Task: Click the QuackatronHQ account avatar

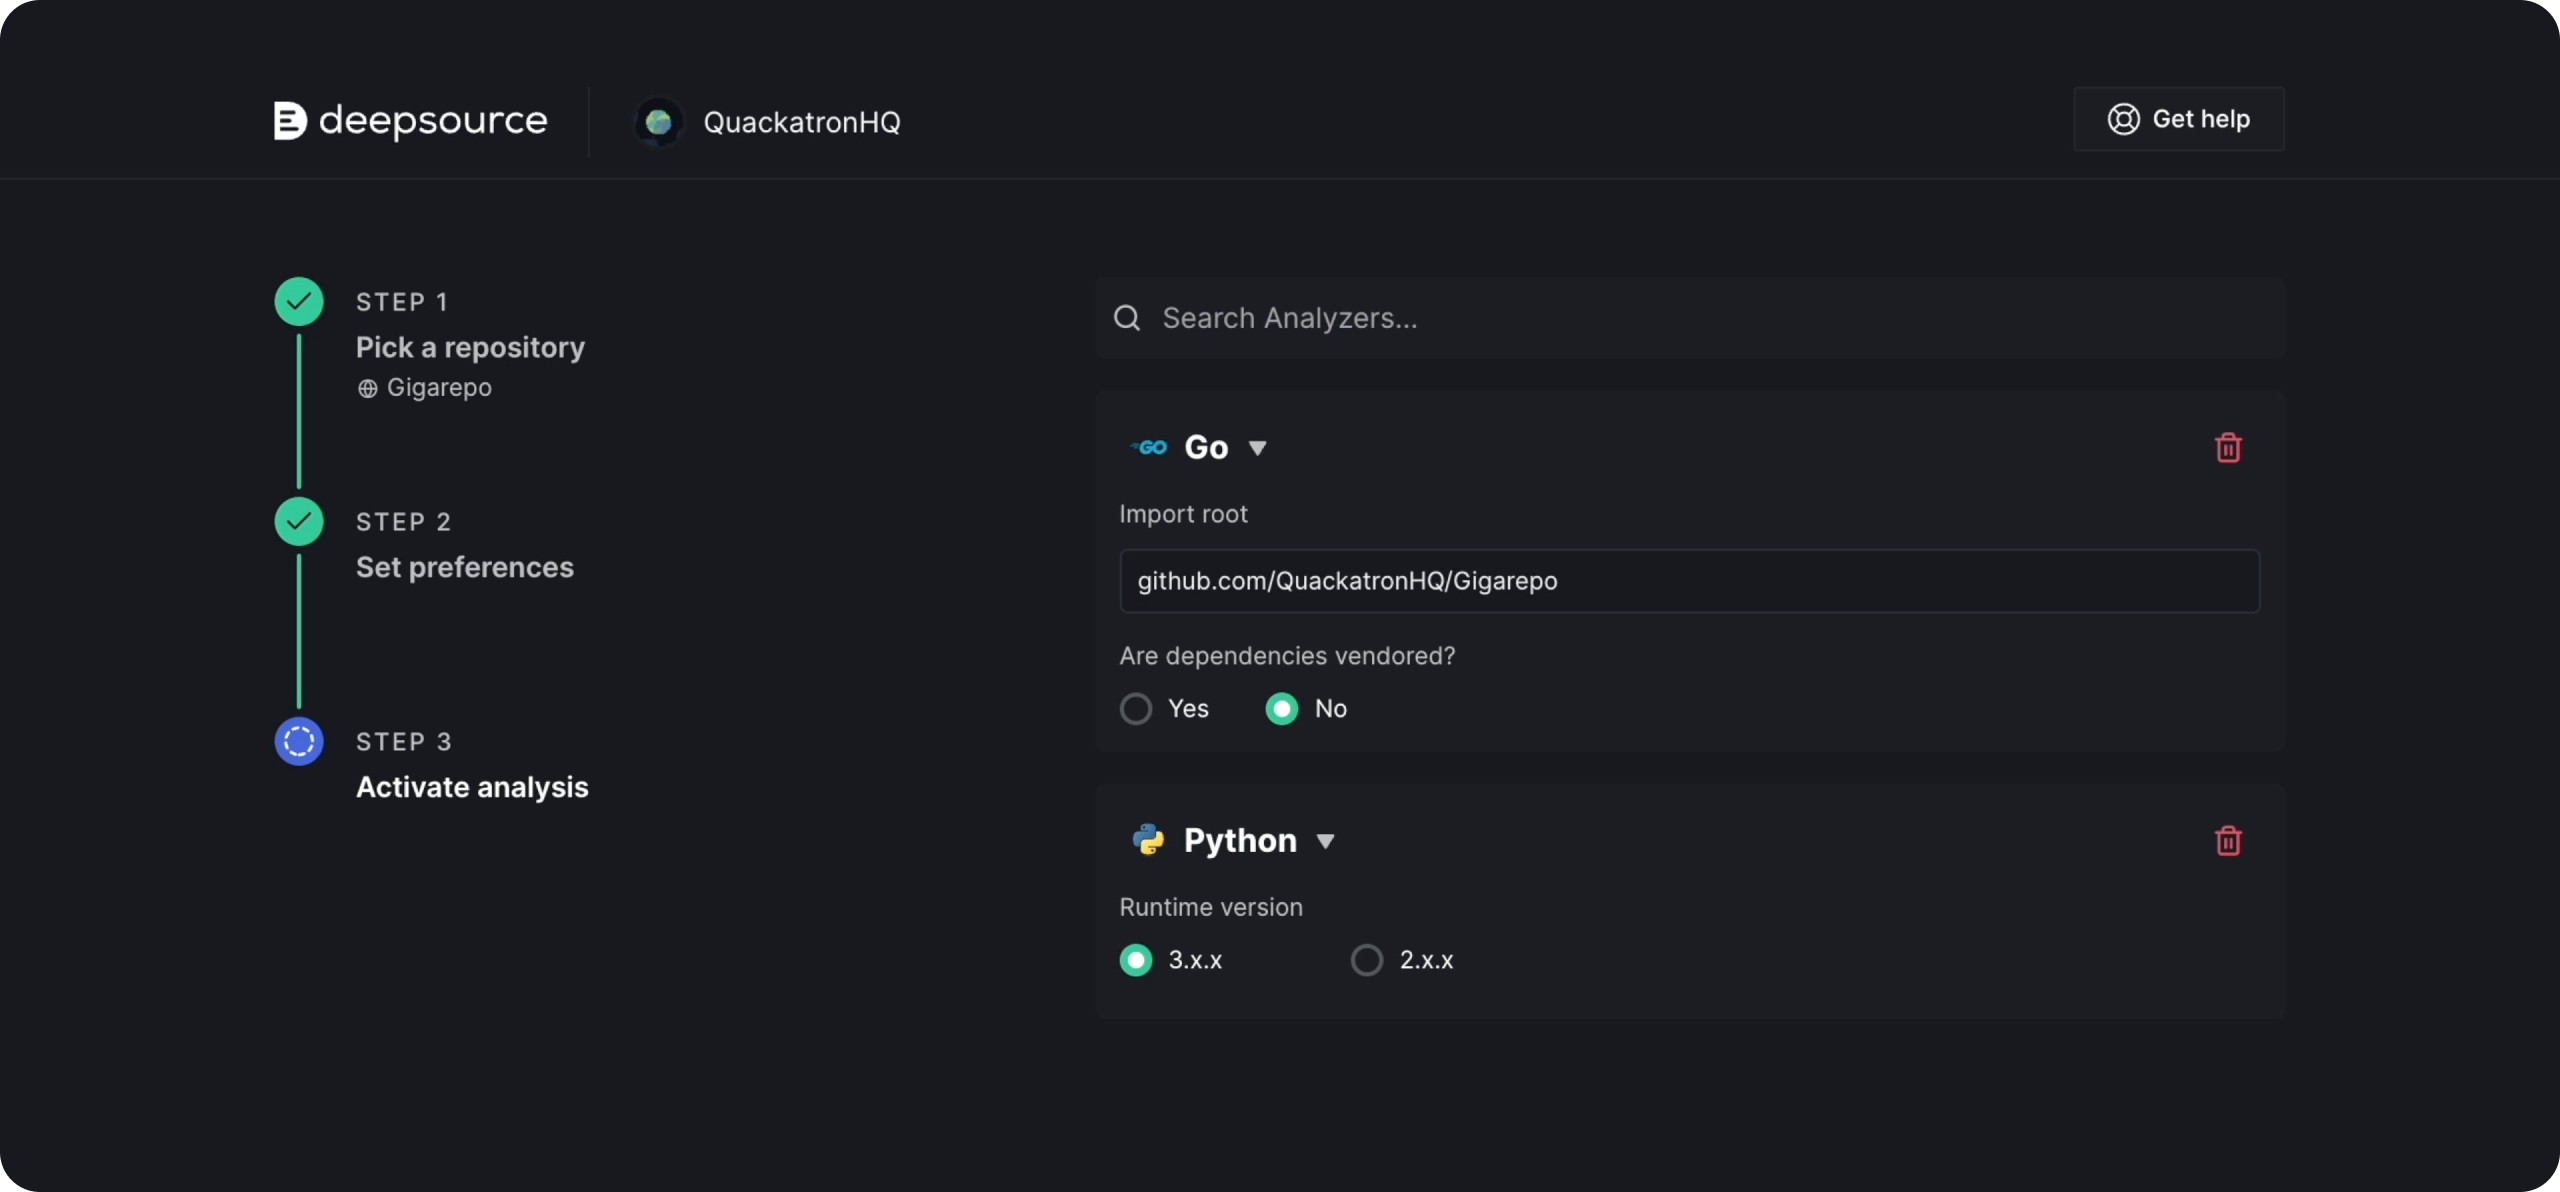Action: pyautogui.click(x=658, y=122)
